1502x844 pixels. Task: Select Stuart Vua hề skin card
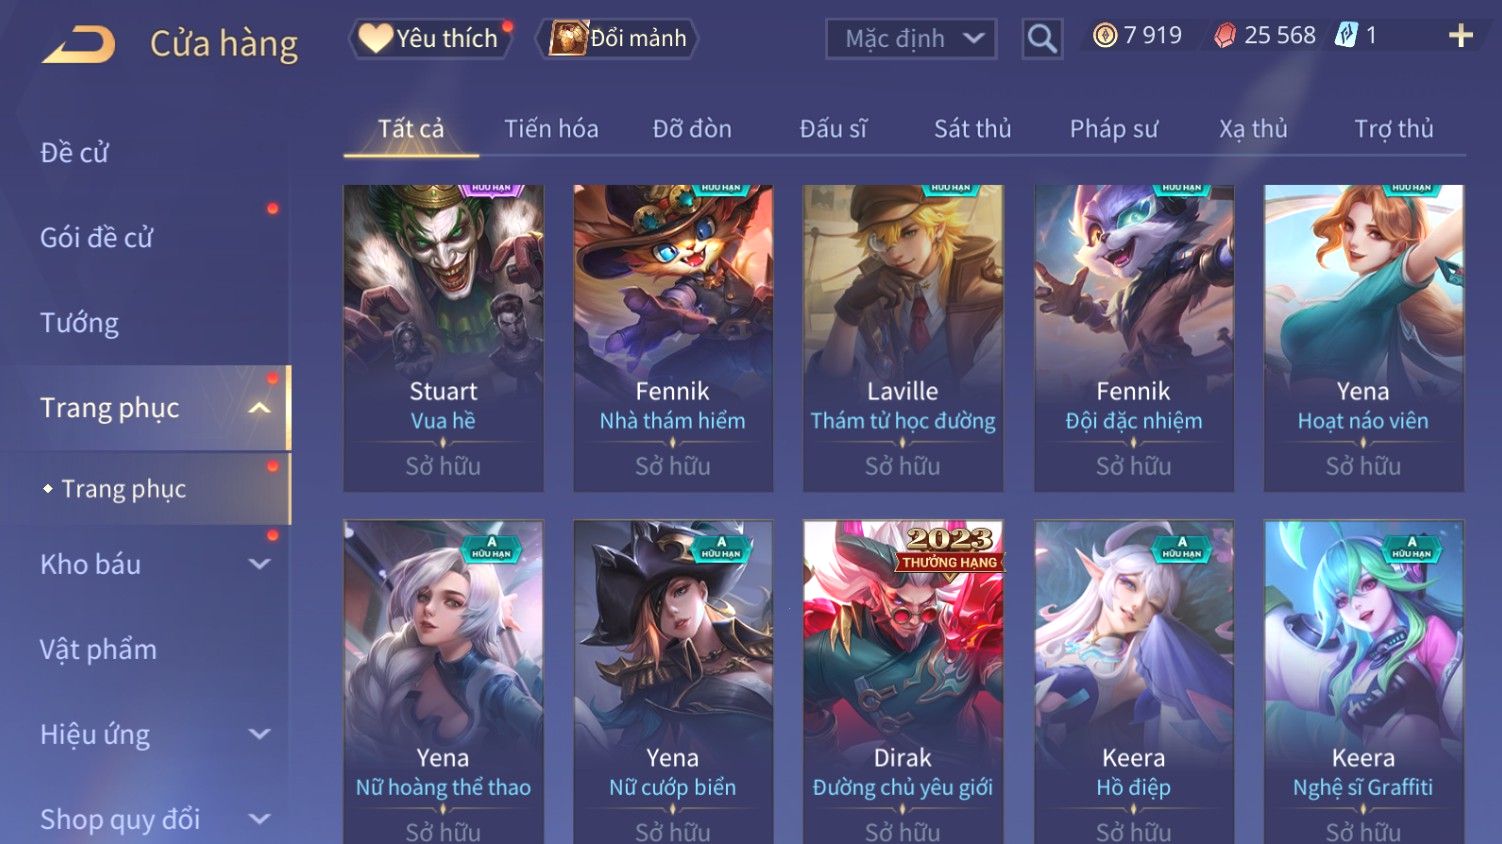tap(443, 338)
